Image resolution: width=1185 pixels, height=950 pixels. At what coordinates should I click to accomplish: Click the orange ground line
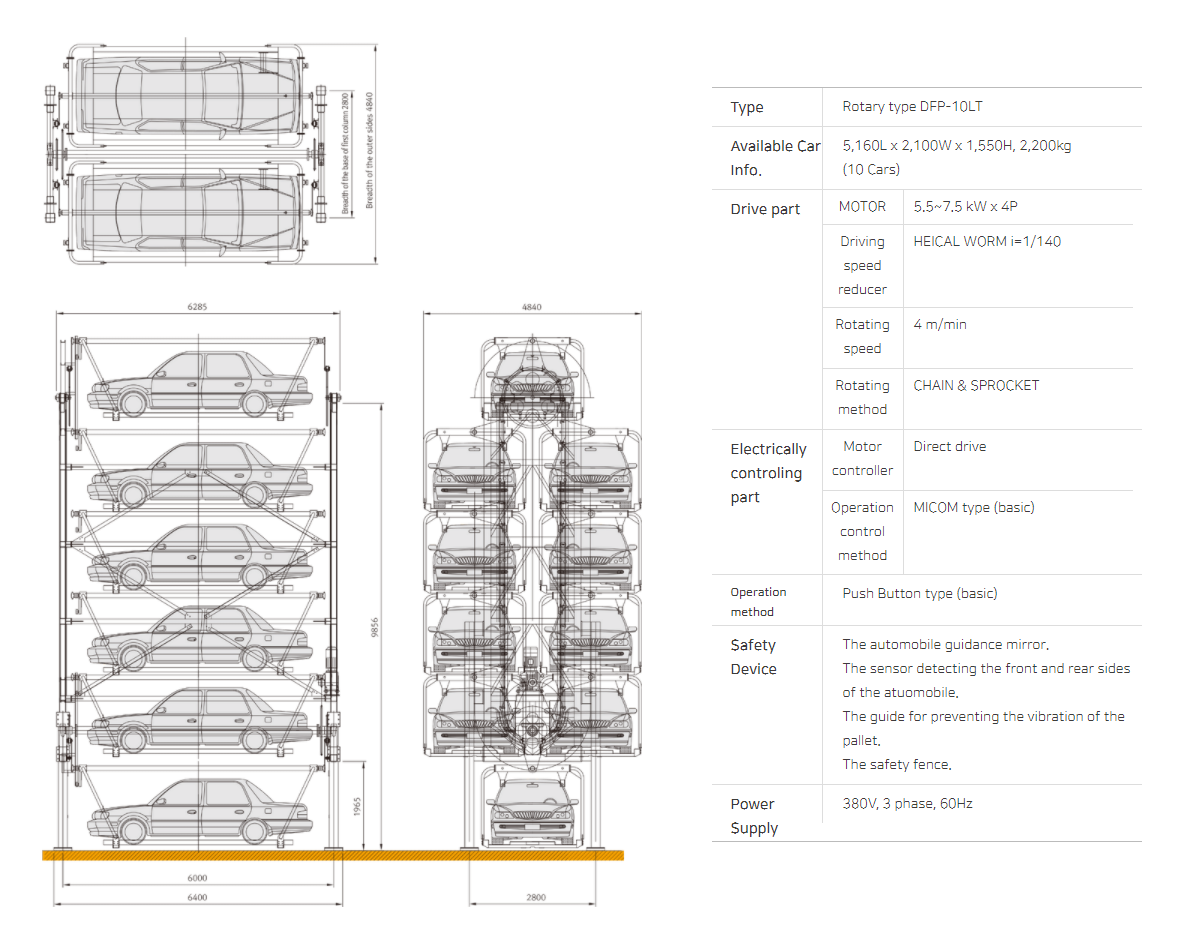332,855
